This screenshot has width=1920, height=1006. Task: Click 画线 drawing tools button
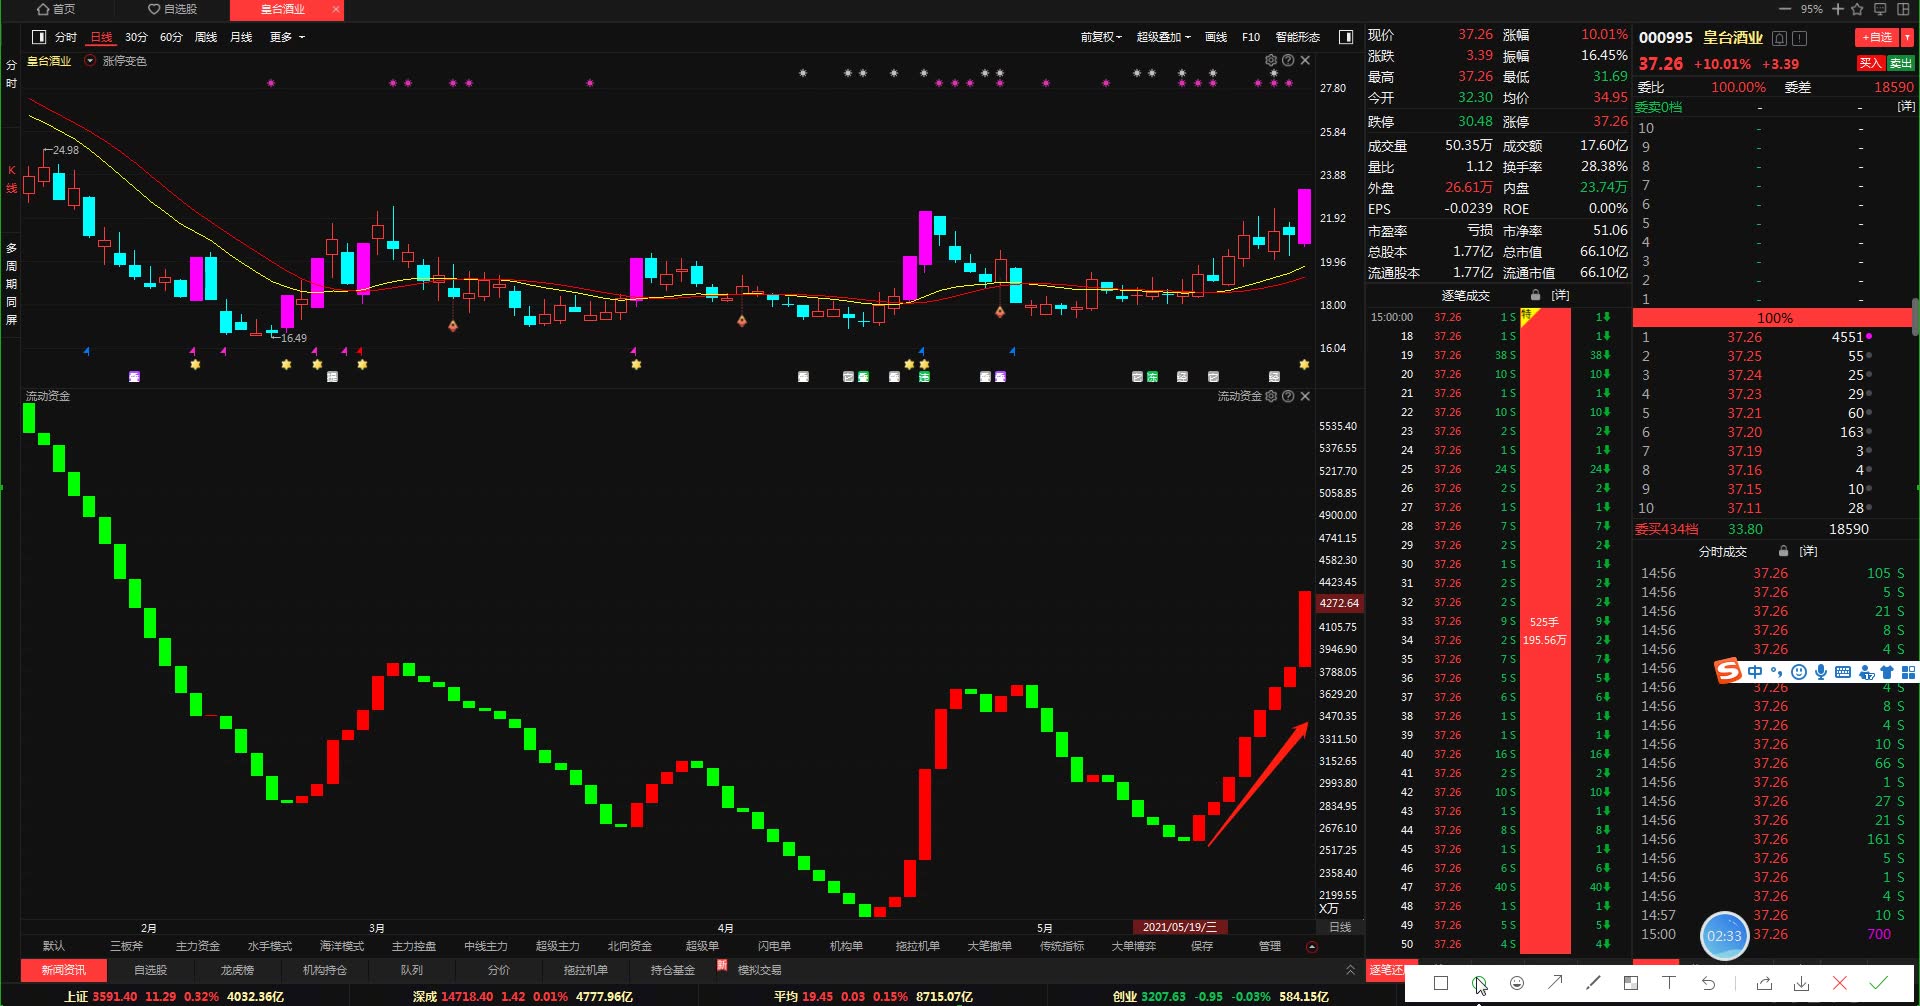[x=1216, y=37]
